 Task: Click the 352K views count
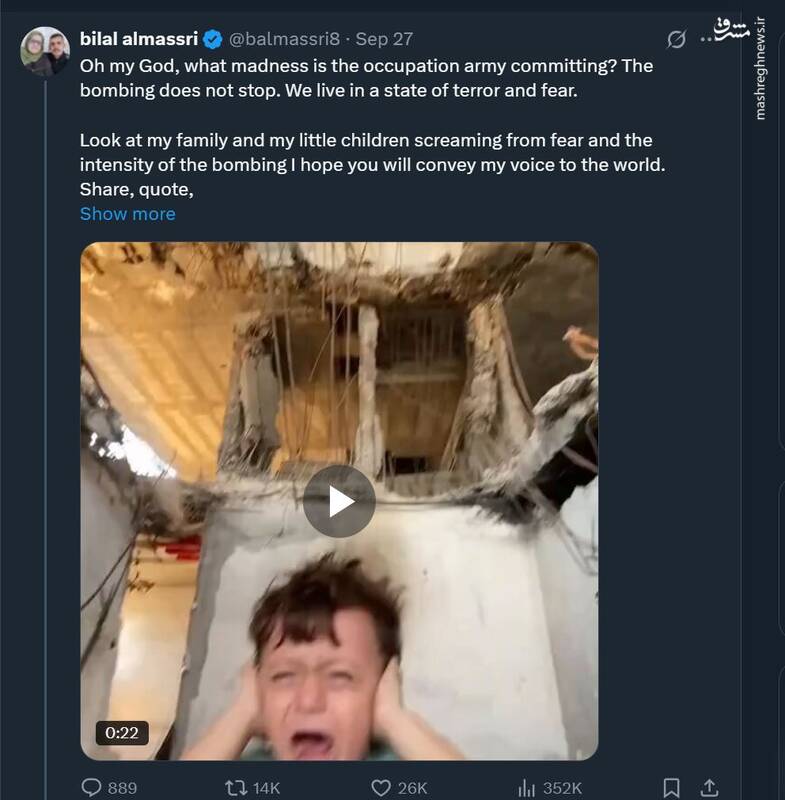(562, 788)
